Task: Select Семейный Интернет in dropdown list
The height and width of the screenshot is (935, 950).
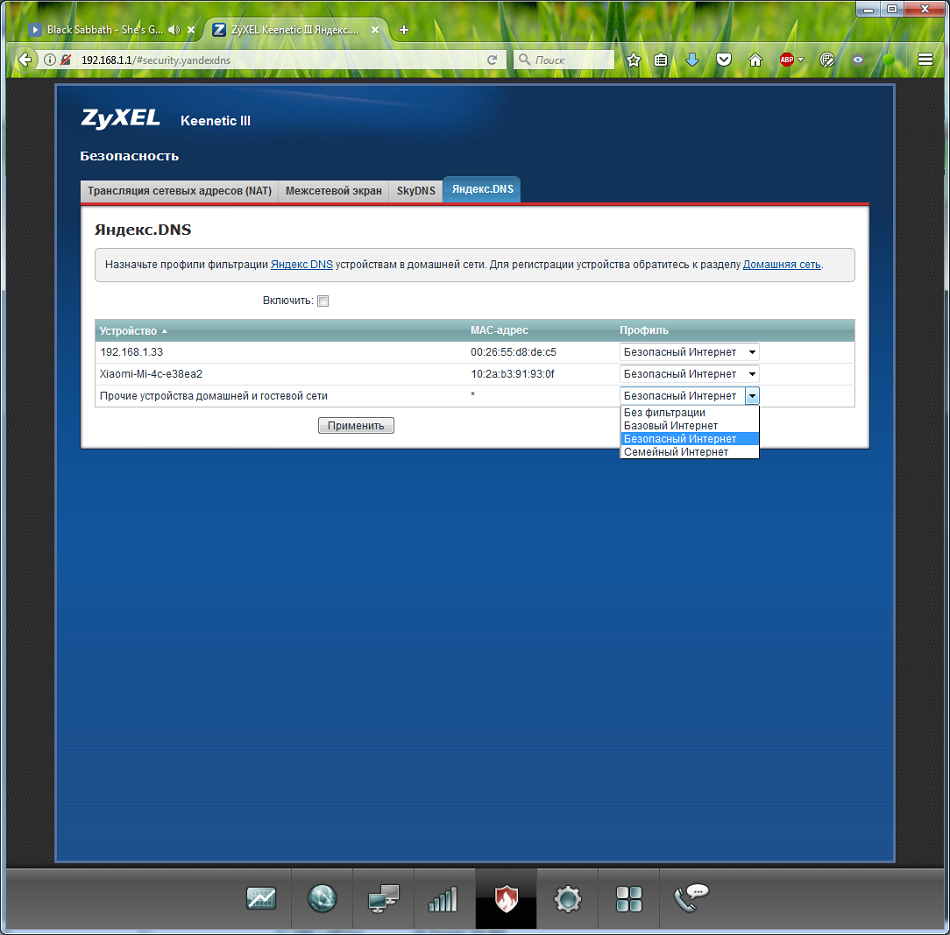Action: tap(689, 452)
